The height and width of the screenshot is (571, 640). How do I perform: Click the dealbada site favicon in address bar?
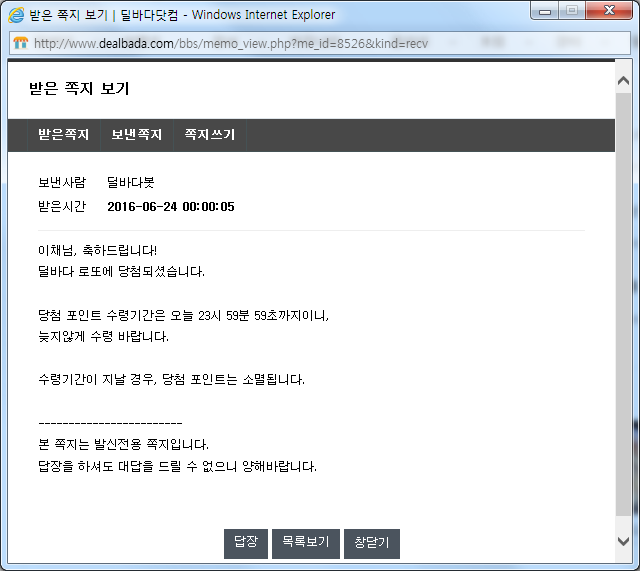point(20,44)
